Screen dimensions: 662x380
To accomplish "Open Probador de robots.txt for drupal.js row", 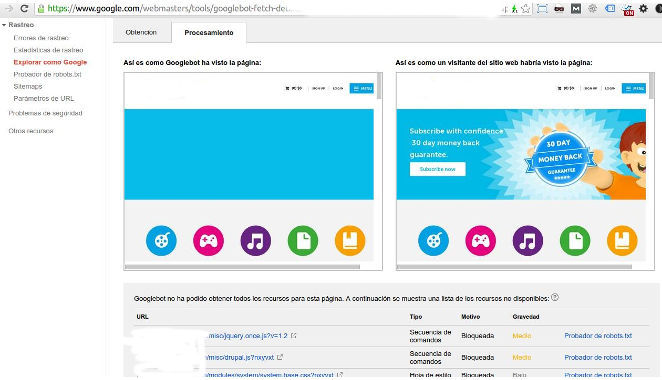I will point(598,357).
